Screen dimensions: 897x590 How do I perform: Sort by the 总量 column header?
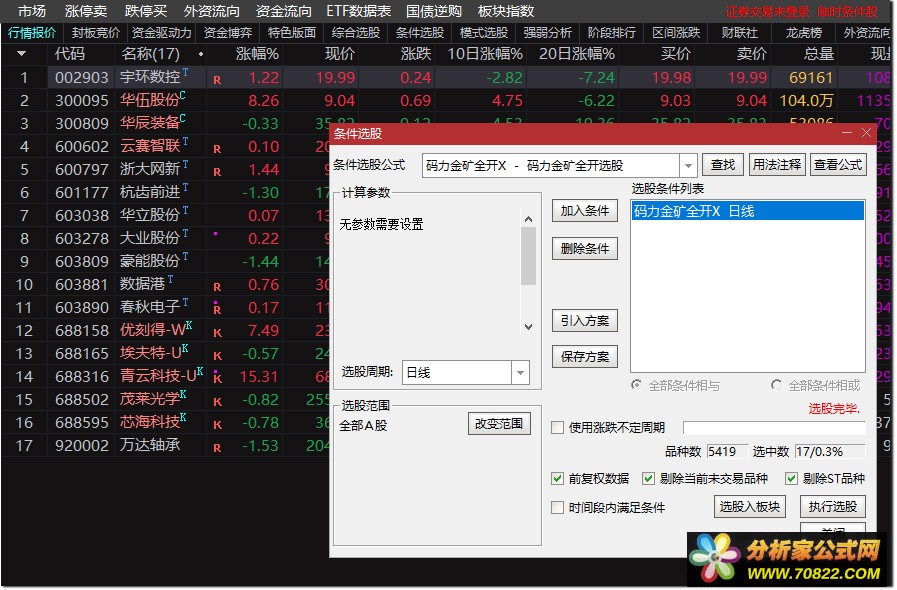pos(819,54)
